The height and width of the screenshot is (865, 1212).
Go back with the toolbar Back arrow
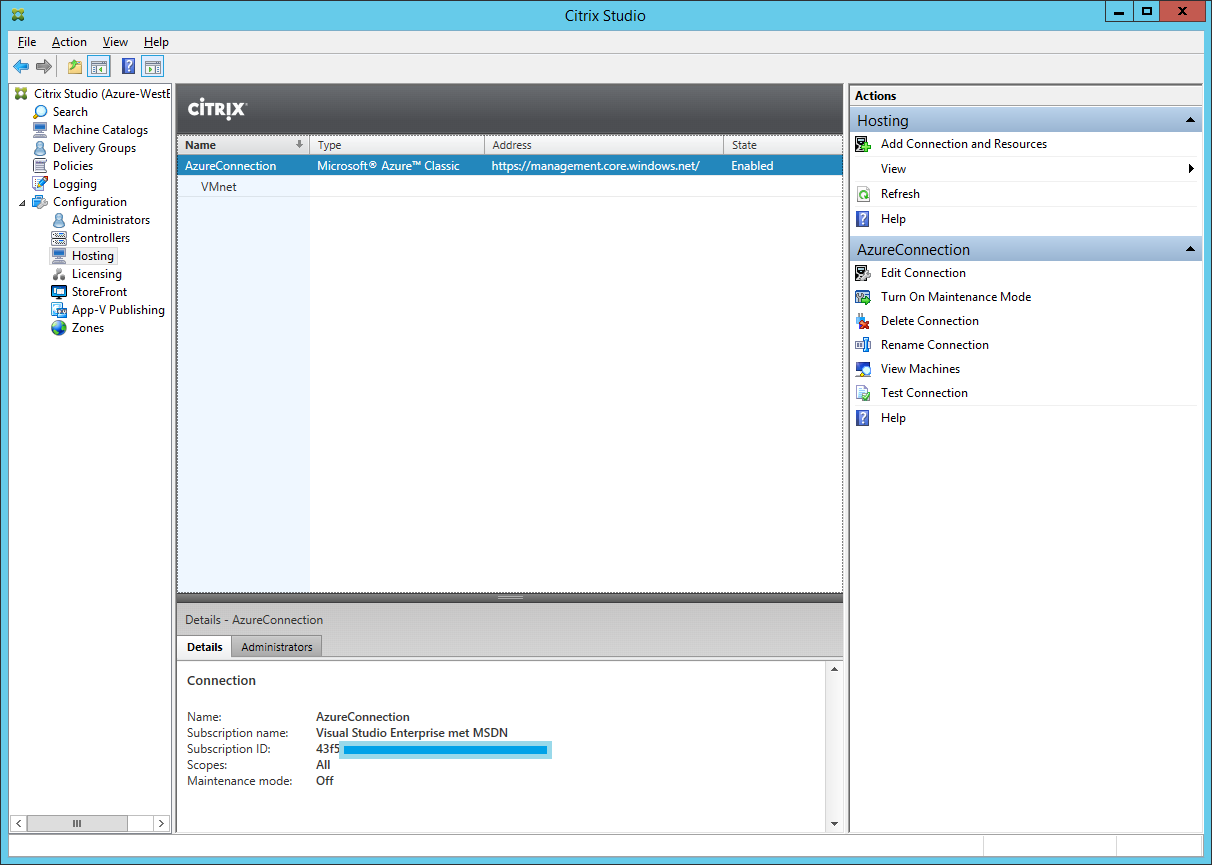[21, 67]
